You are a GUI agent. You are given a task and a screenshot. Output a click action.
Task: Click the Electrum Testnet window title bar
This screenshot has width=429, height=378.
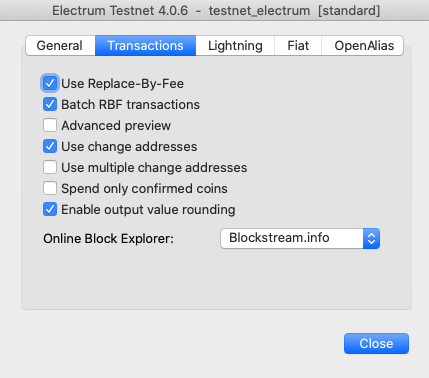(214, 10)
